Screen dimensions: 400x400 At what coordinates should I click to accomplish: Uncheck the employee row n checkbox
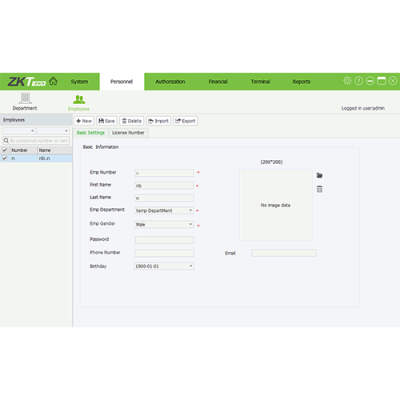5,158
